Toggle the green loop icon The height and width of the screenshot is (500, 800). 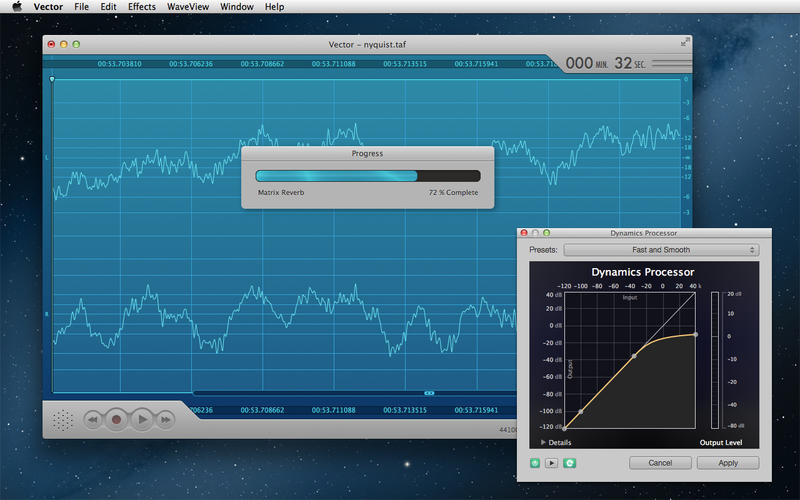pos(569,463)
